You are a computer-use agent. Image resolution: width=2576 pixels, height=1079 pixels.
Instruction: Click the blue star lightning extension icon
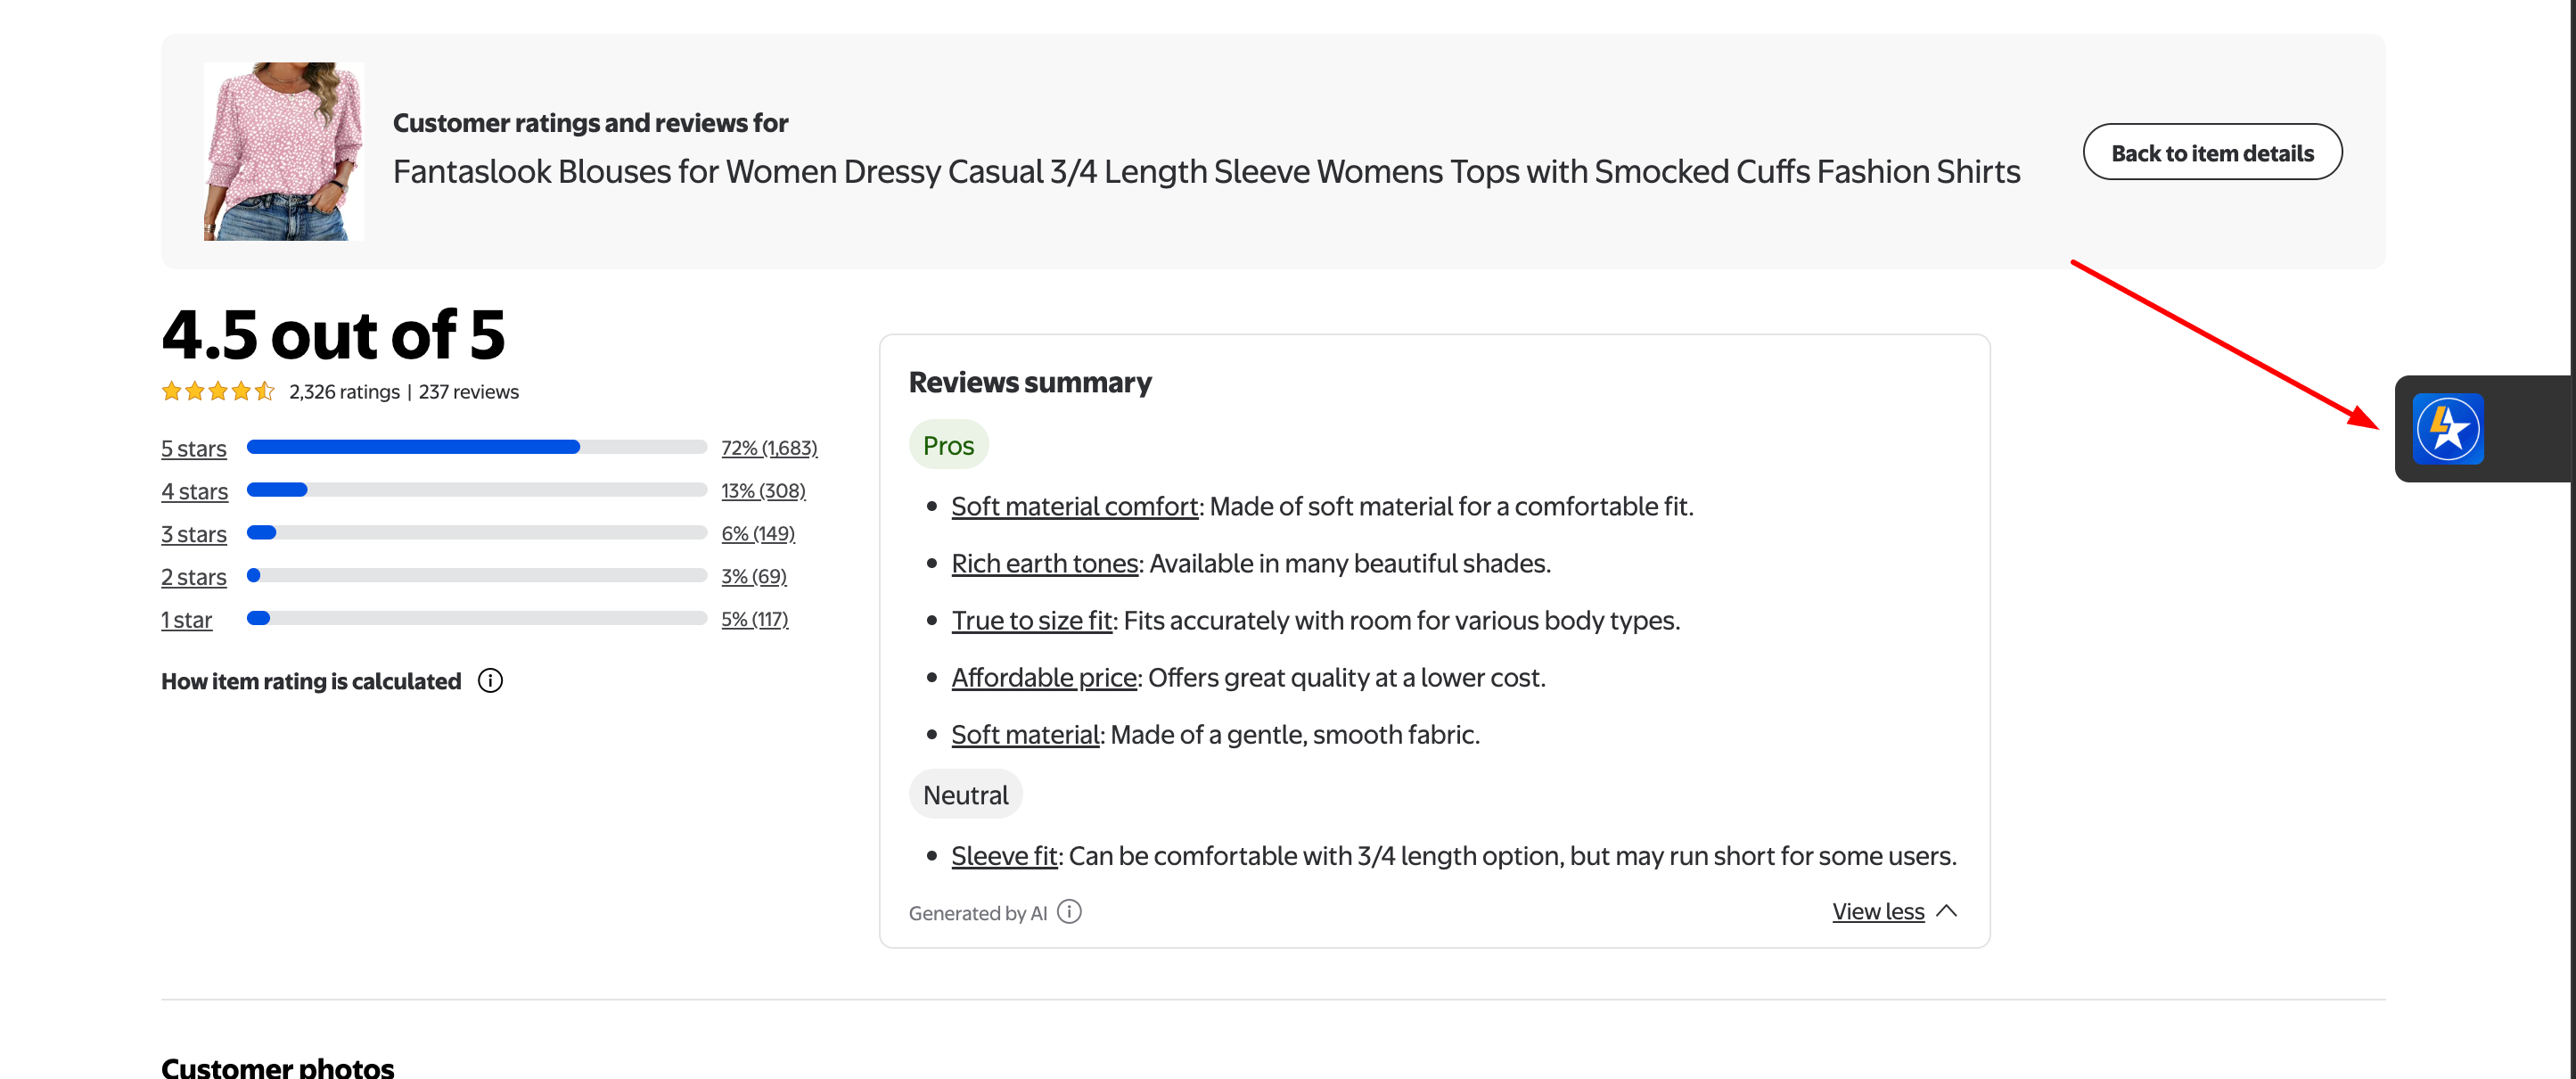(2447, 429)
